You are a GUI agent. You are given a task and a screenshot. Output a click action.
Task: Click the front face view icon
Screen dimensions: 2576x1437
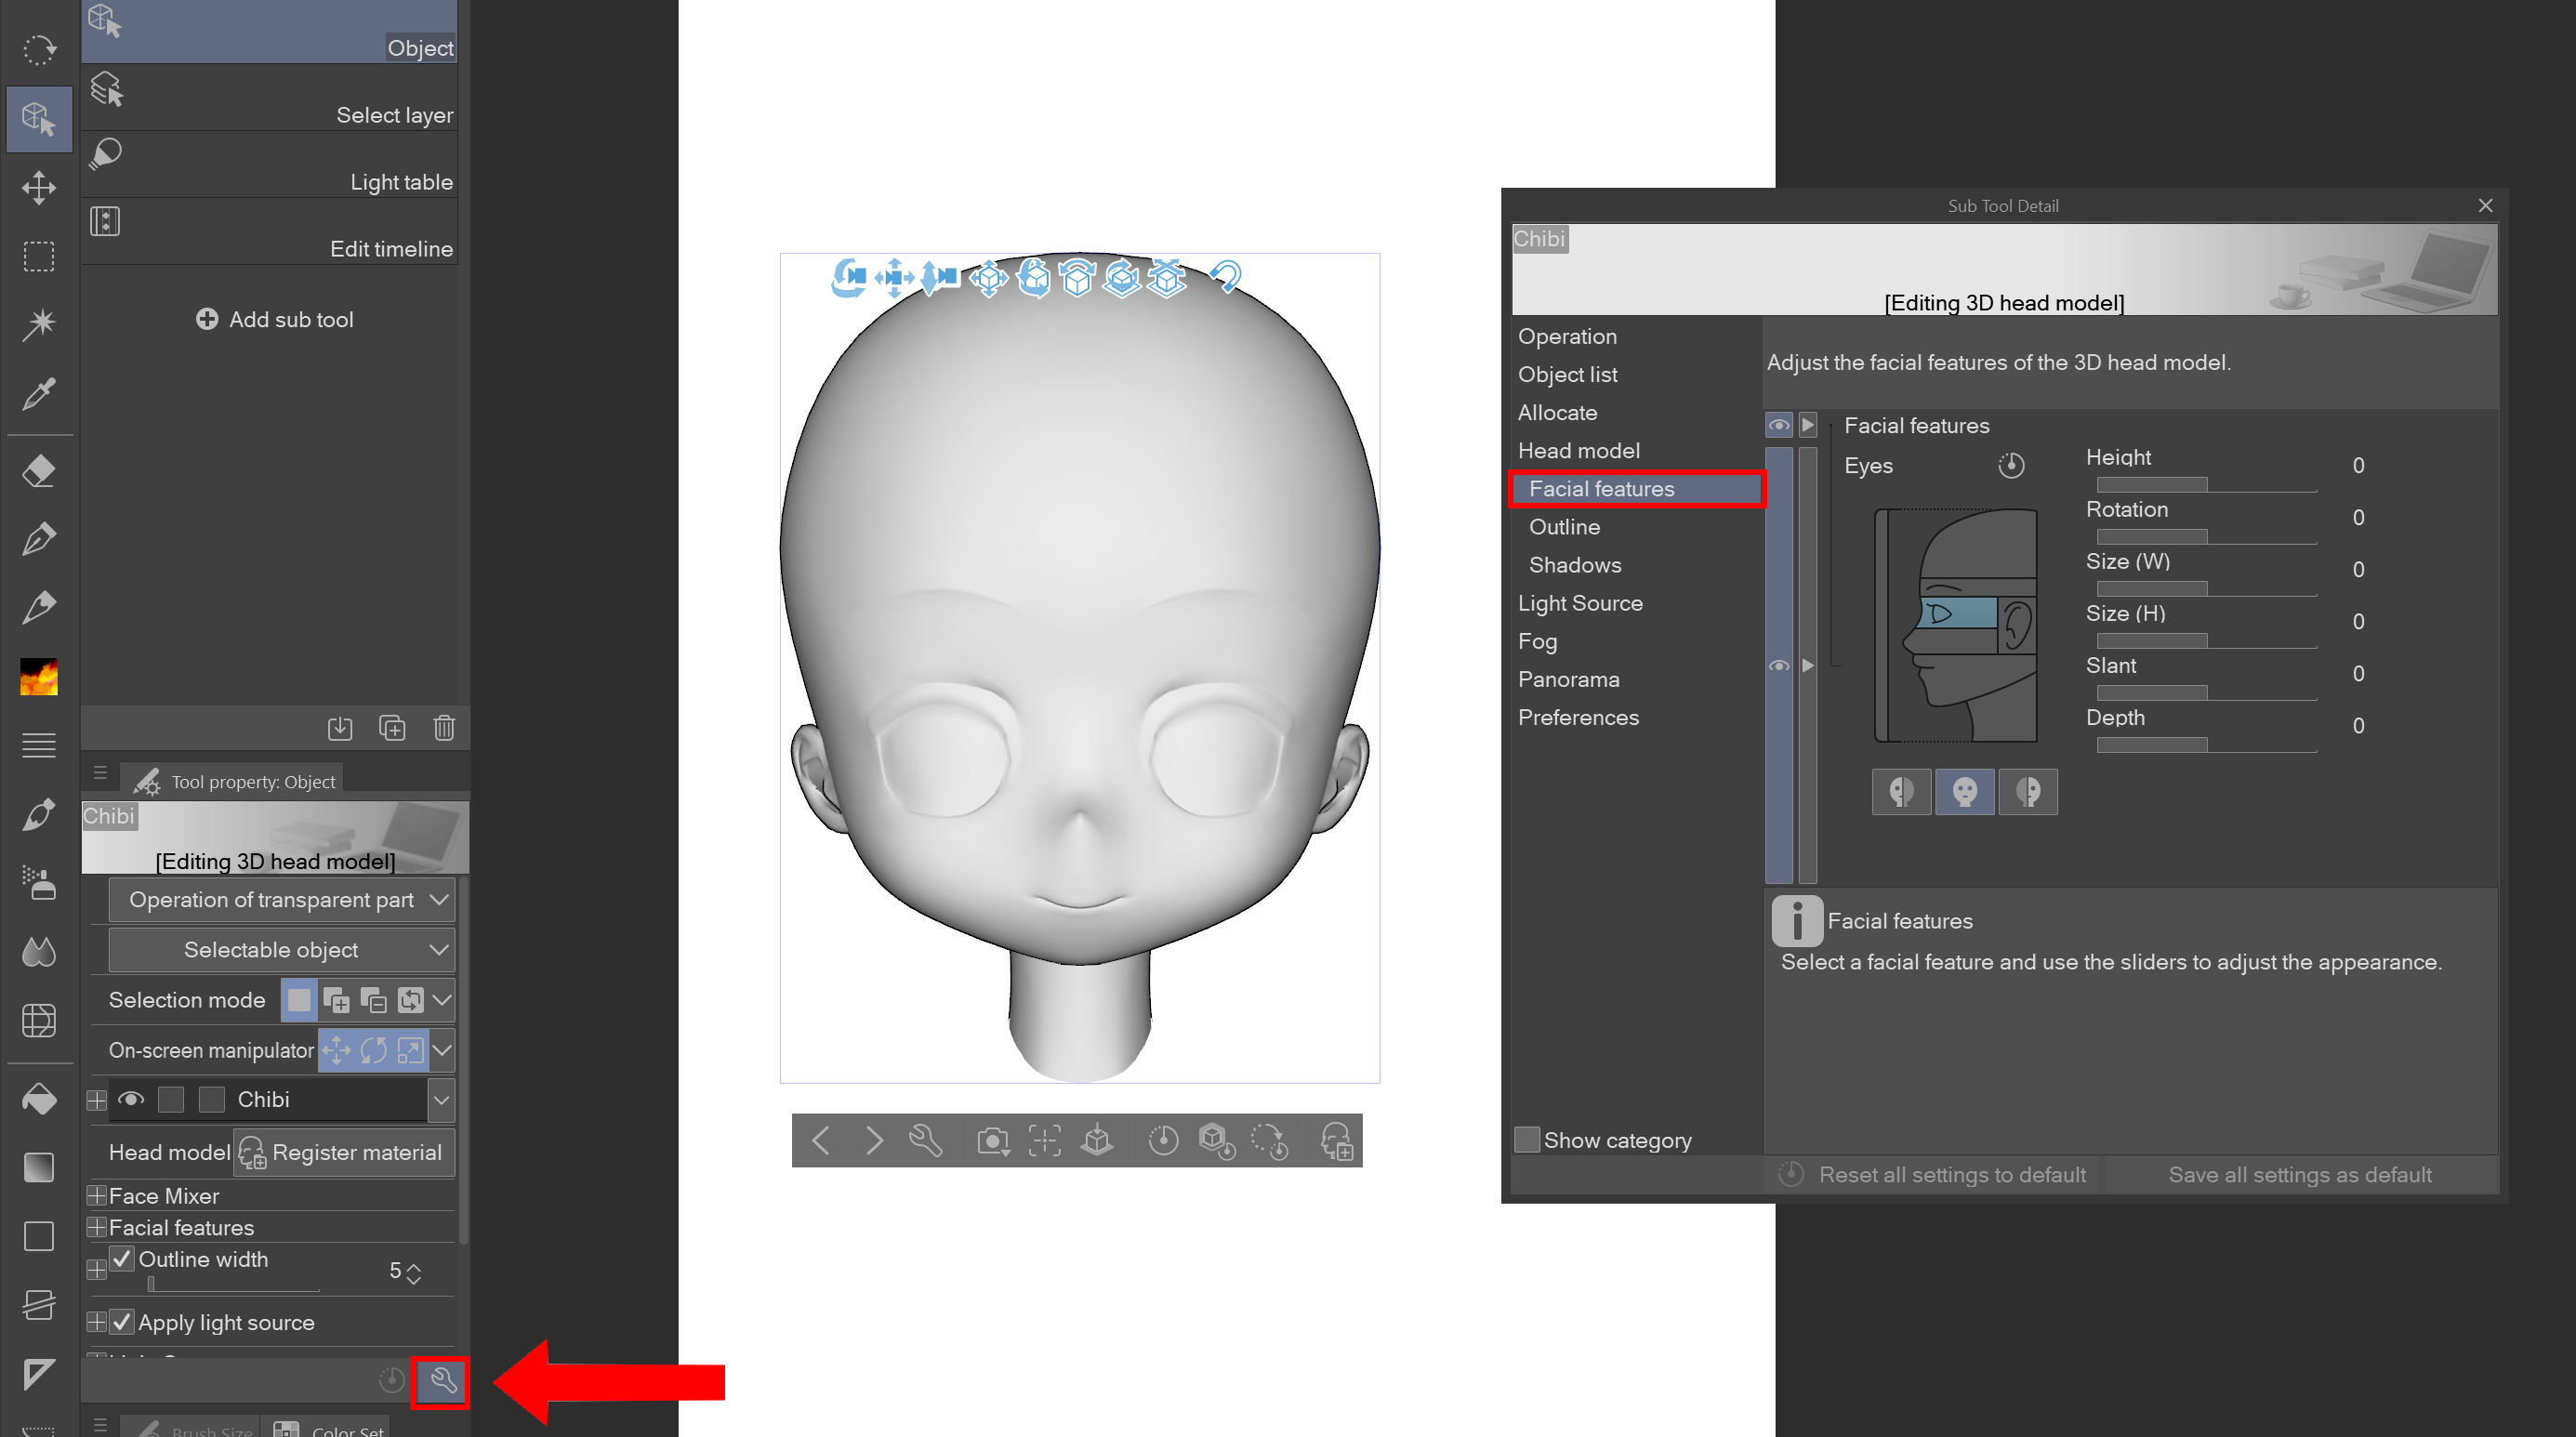tap(1964, 792)
